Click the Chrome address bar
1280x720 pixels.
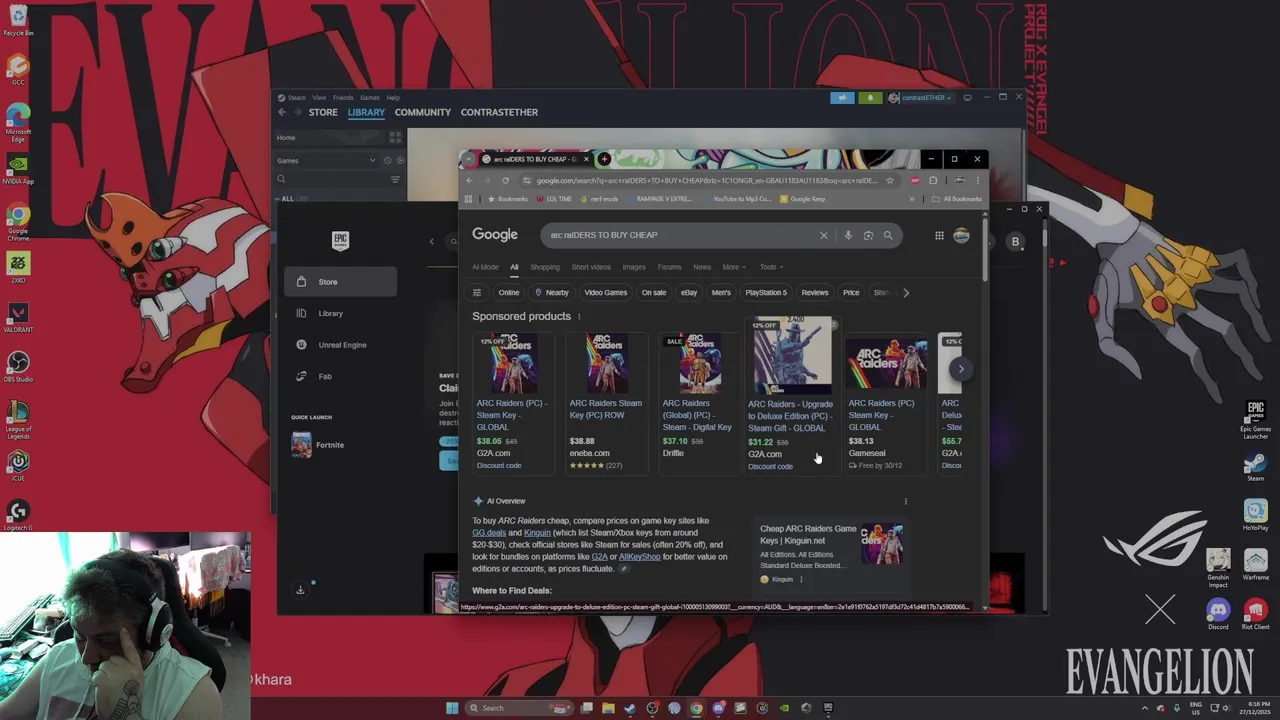click(705, 181)
